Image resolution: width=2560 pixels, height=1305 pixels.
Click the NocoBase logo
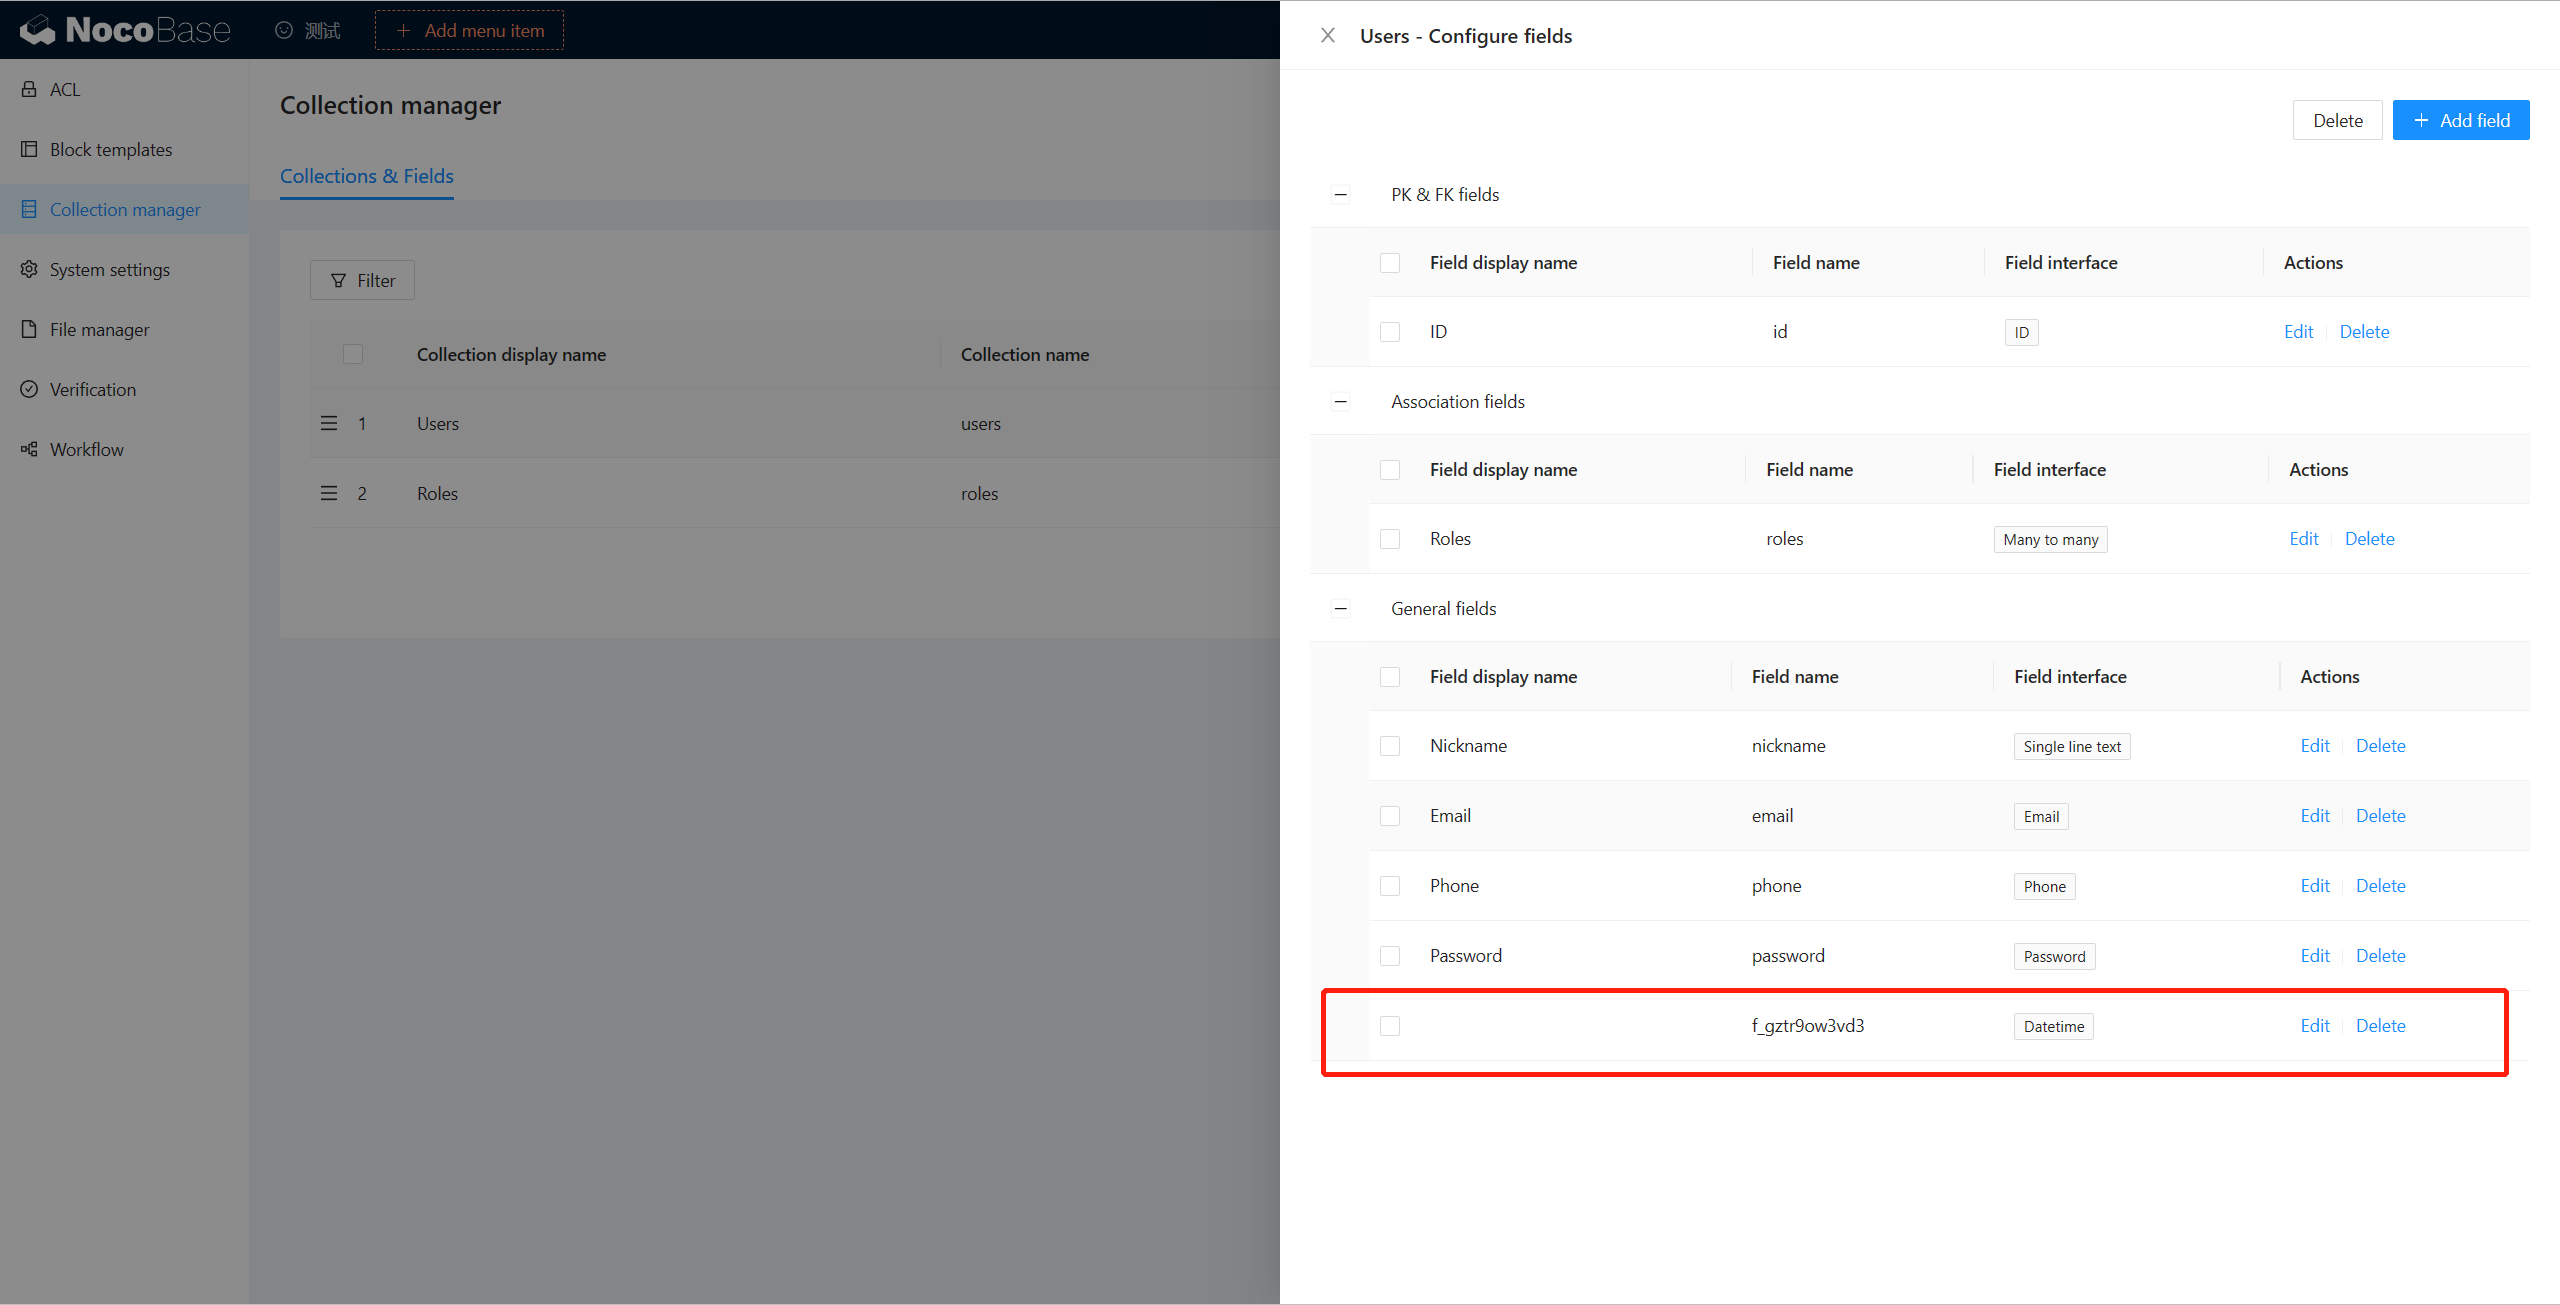point(124,29)
